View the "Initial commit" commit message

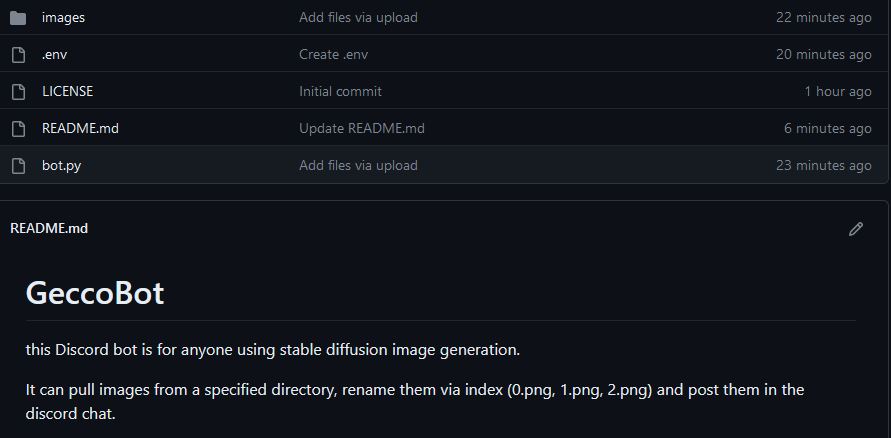point(340,91)
